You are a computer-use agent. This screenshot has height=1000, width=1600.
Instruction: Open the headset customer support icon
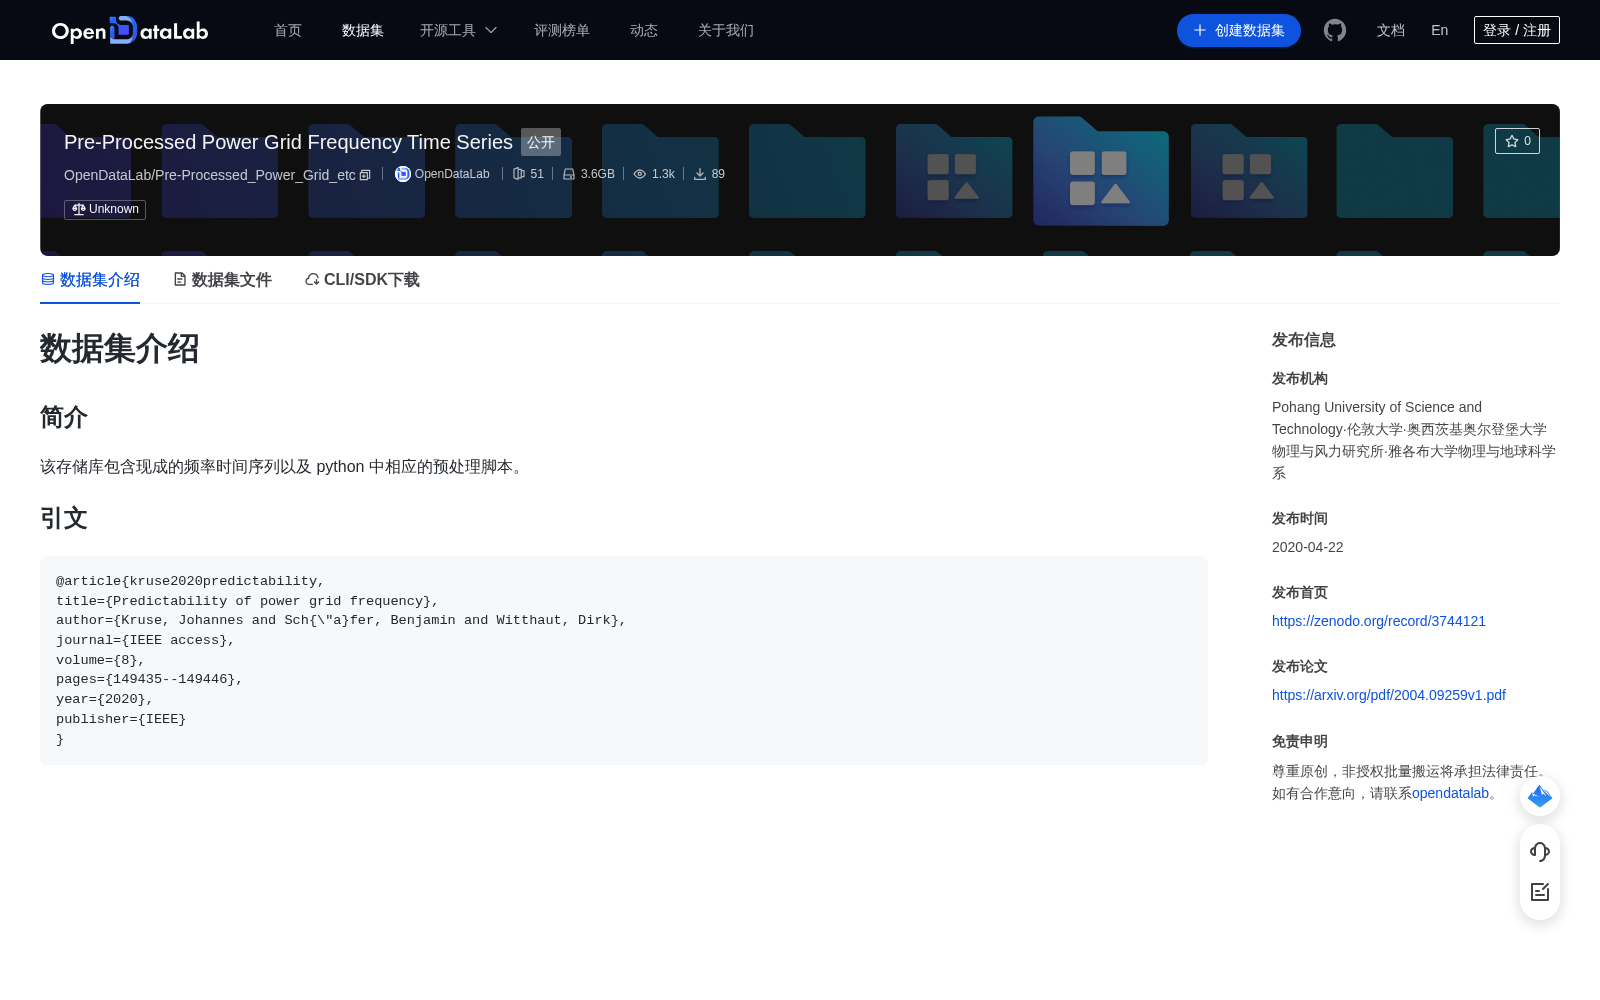click(1540, 851)
